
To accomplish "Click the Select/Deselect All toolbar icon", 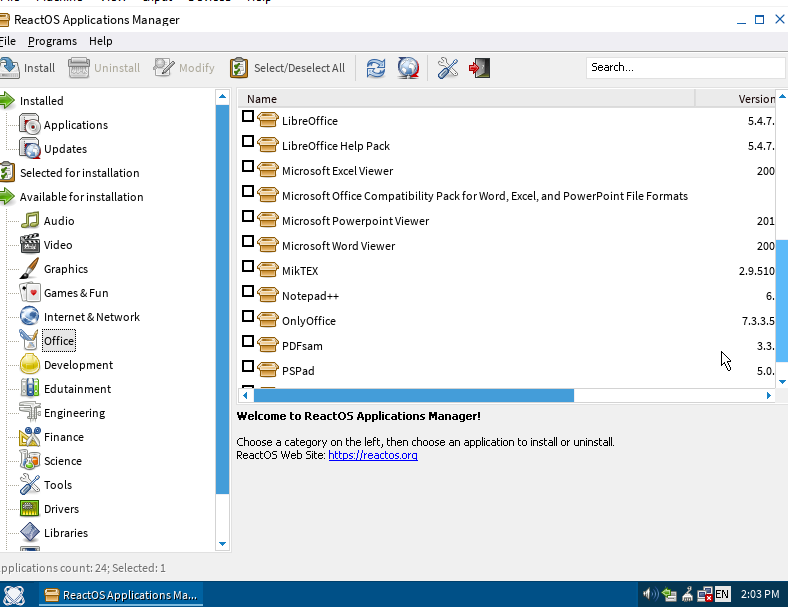I will 239,68.
